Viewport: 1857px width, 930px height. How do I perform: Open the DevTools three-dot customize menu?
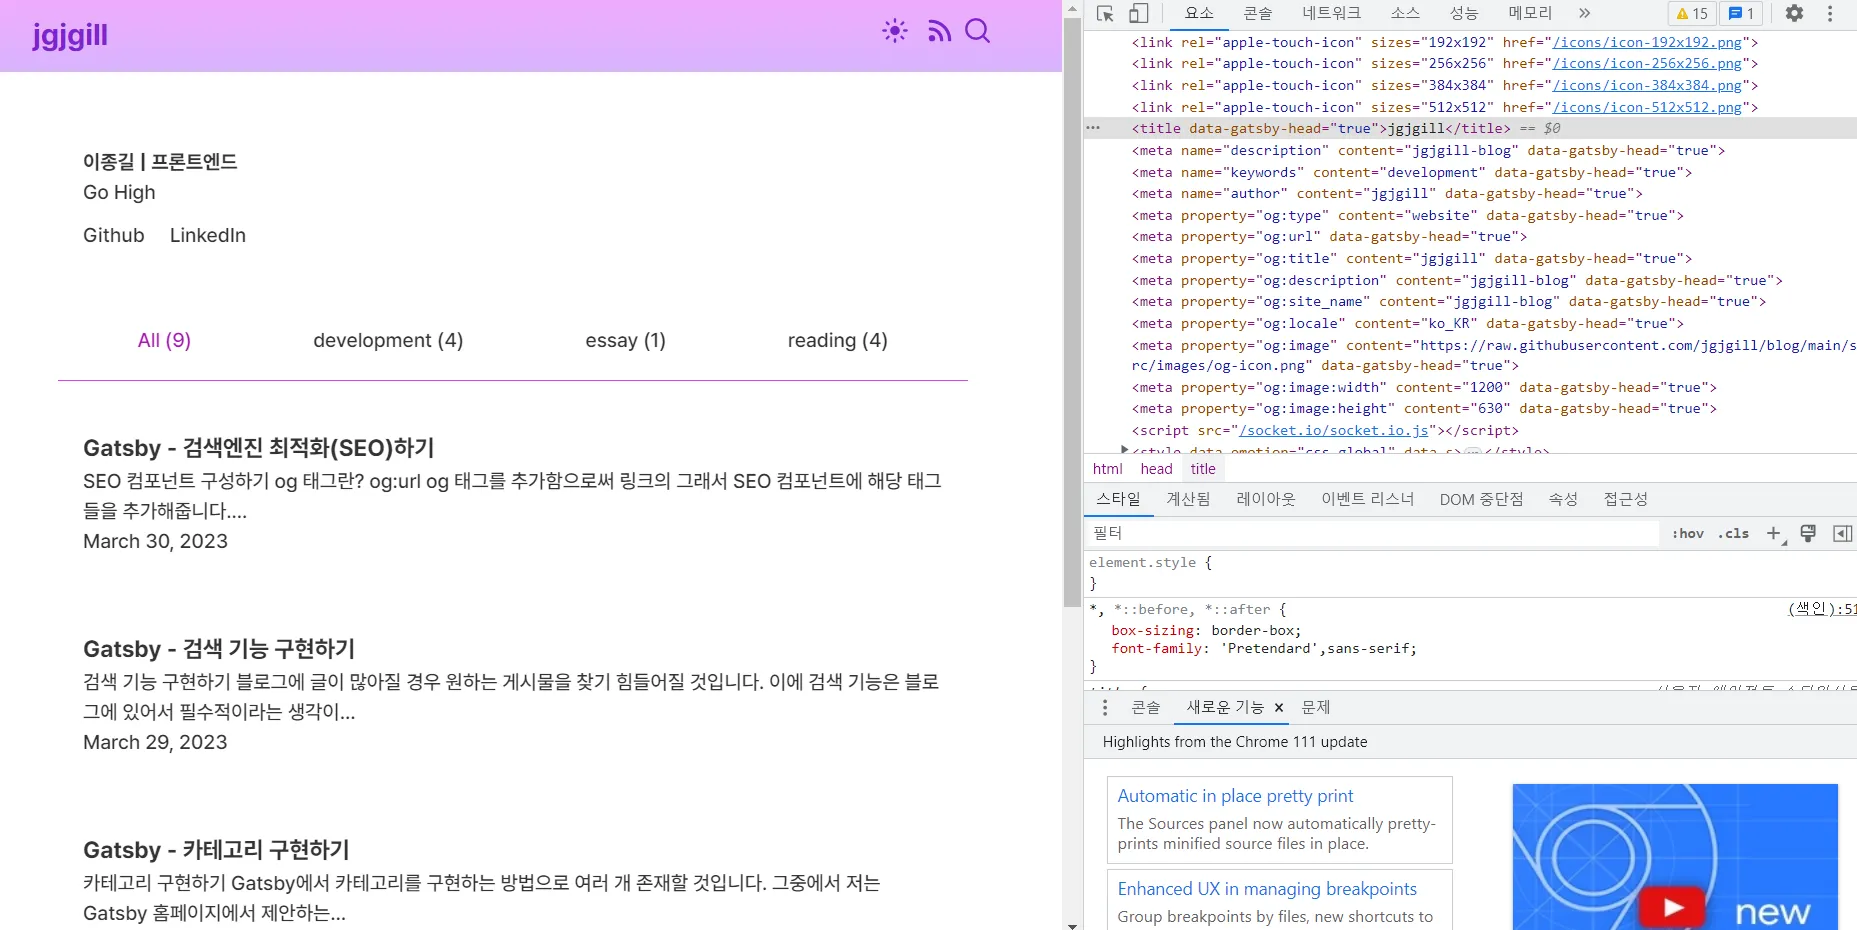click(1831, 14)
